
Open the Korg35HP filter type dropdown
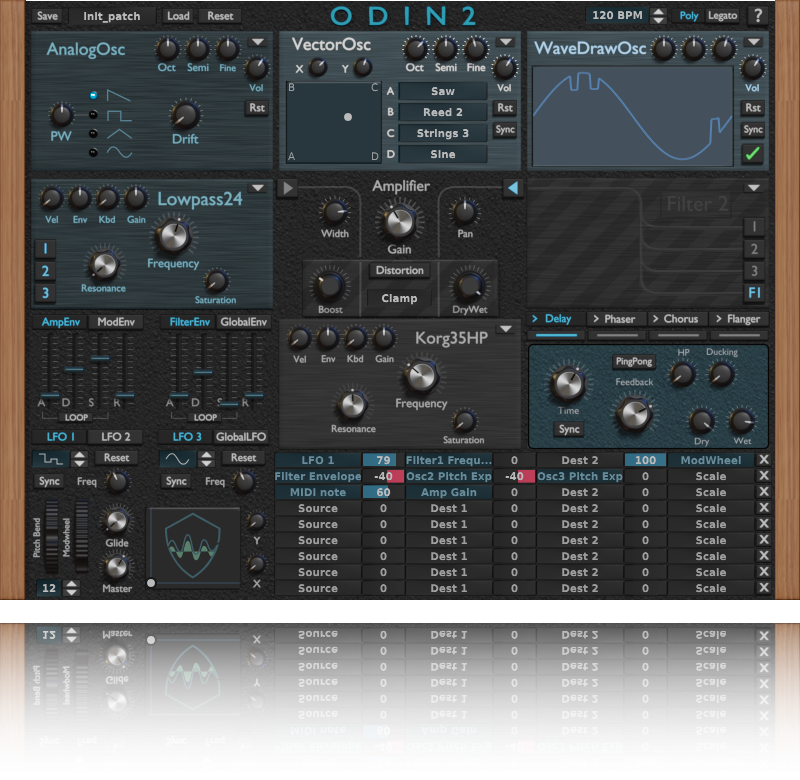point(506,329)
